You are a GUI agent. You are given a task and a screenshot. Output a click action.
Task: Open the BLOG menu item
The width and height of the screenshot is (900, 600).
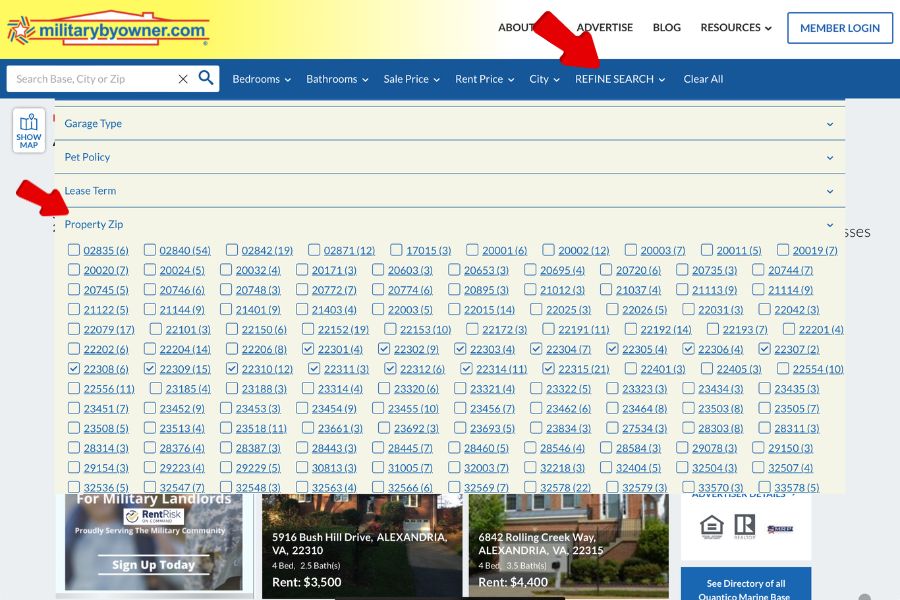[666, 27]
